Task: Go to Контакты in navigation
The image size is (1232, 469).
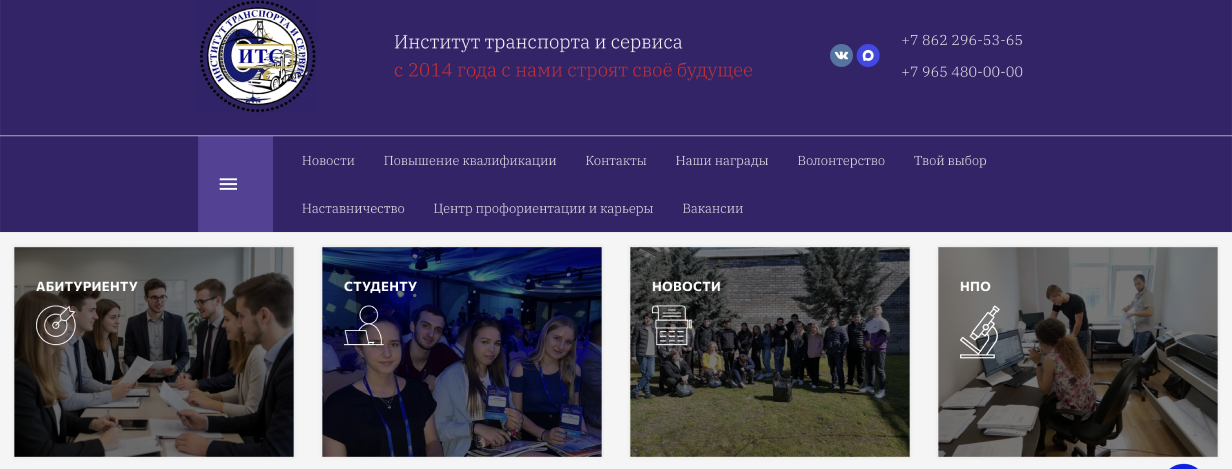Action: (616, 161)
